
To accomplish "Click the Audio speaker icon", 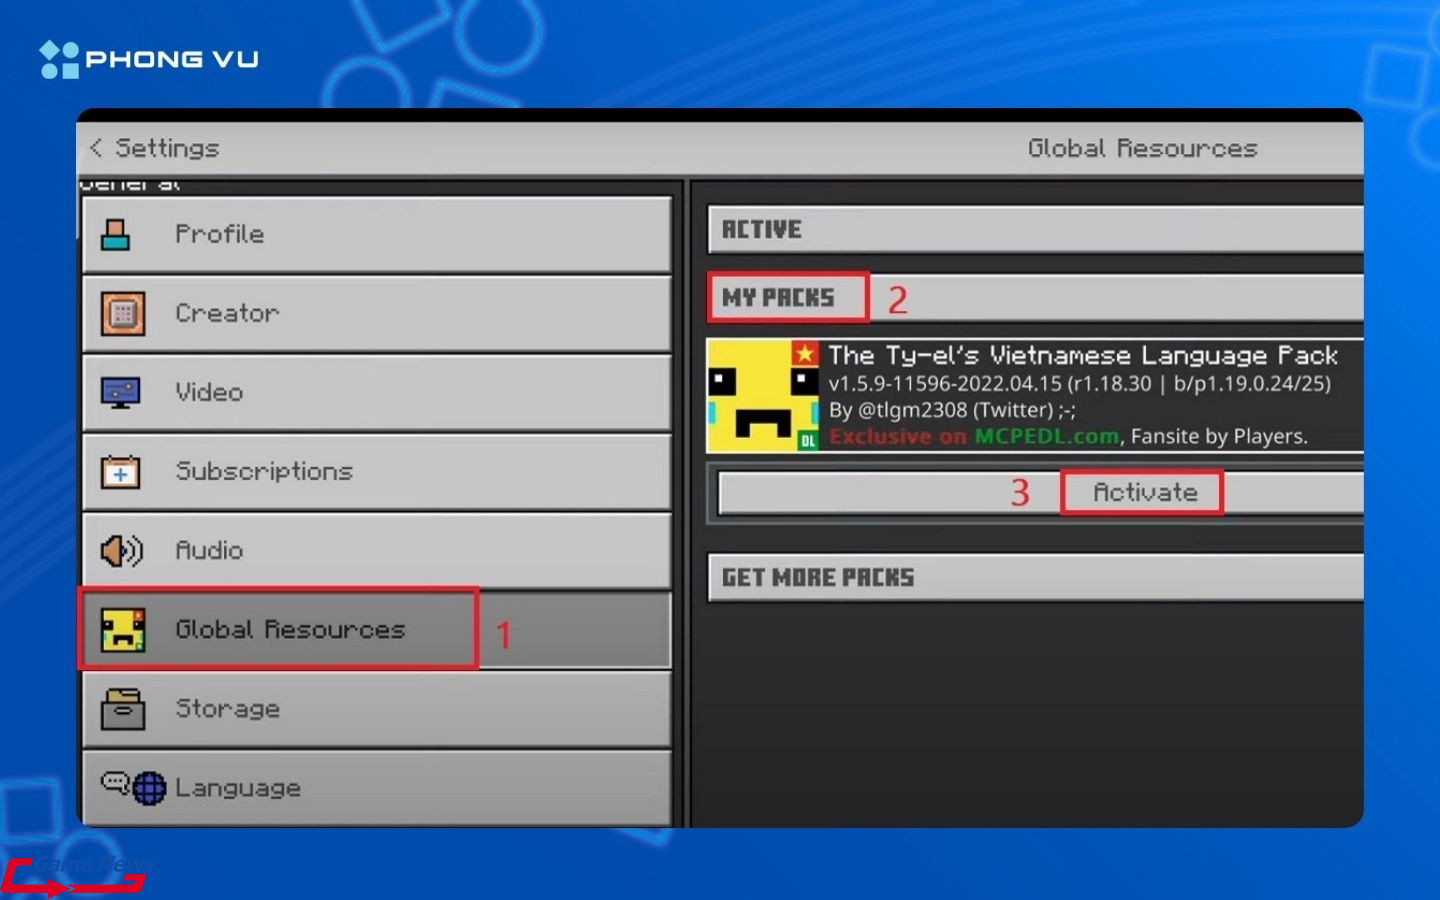I will tap(121, 550).
